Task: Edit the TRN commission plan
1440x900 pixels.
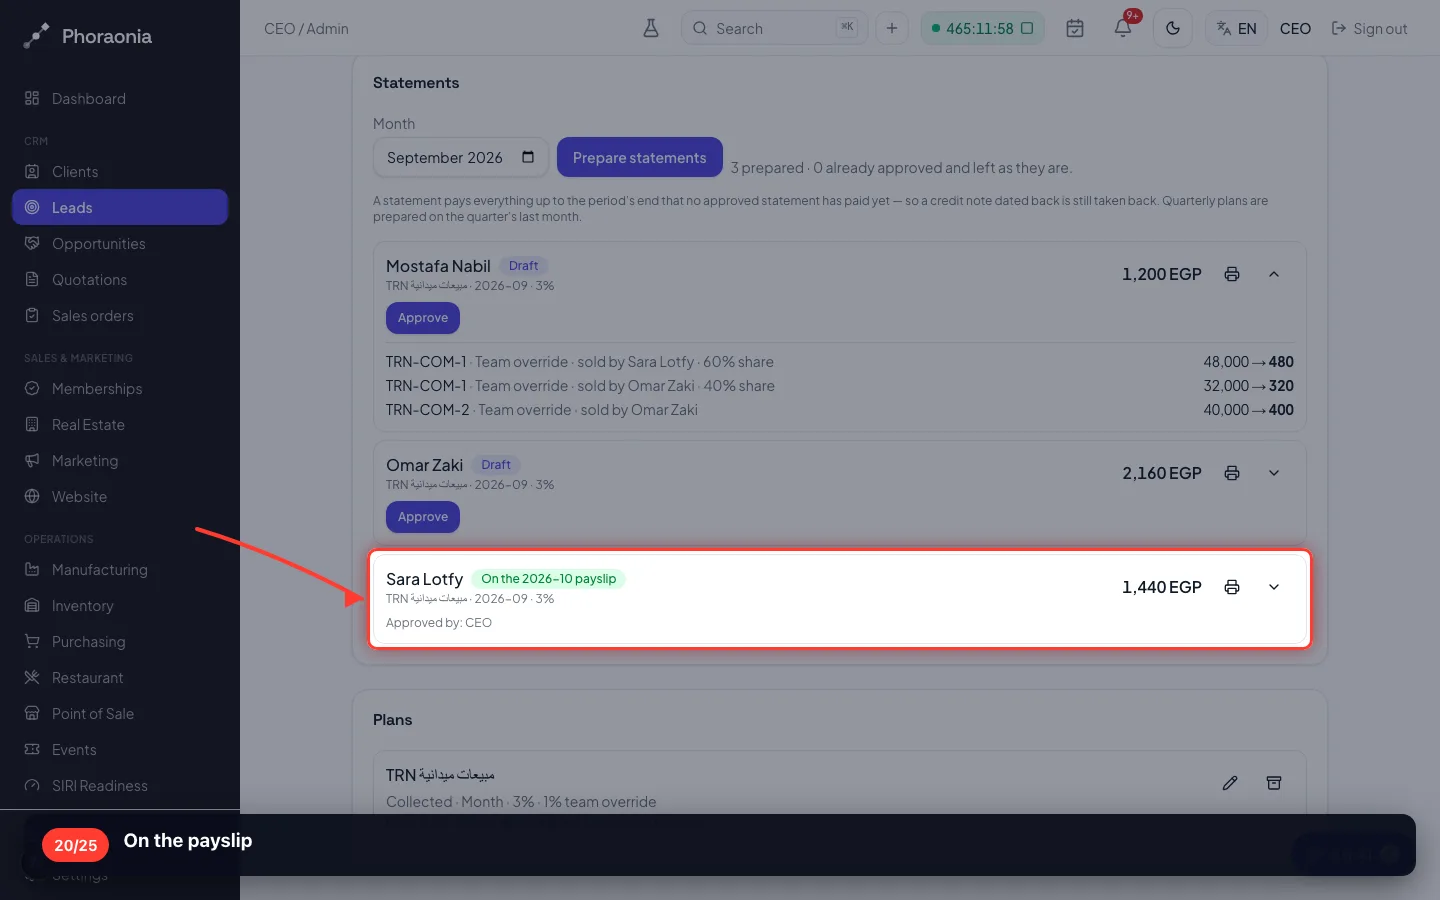Action: (x=1230, y=783)
